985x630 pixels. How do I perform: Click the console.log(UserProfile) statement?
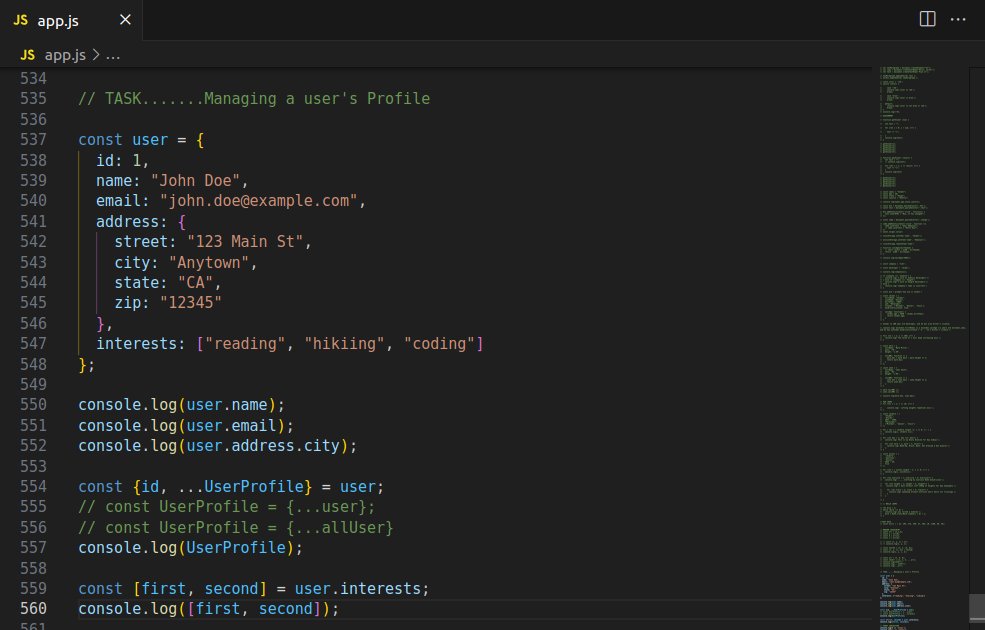click(190, 547)
